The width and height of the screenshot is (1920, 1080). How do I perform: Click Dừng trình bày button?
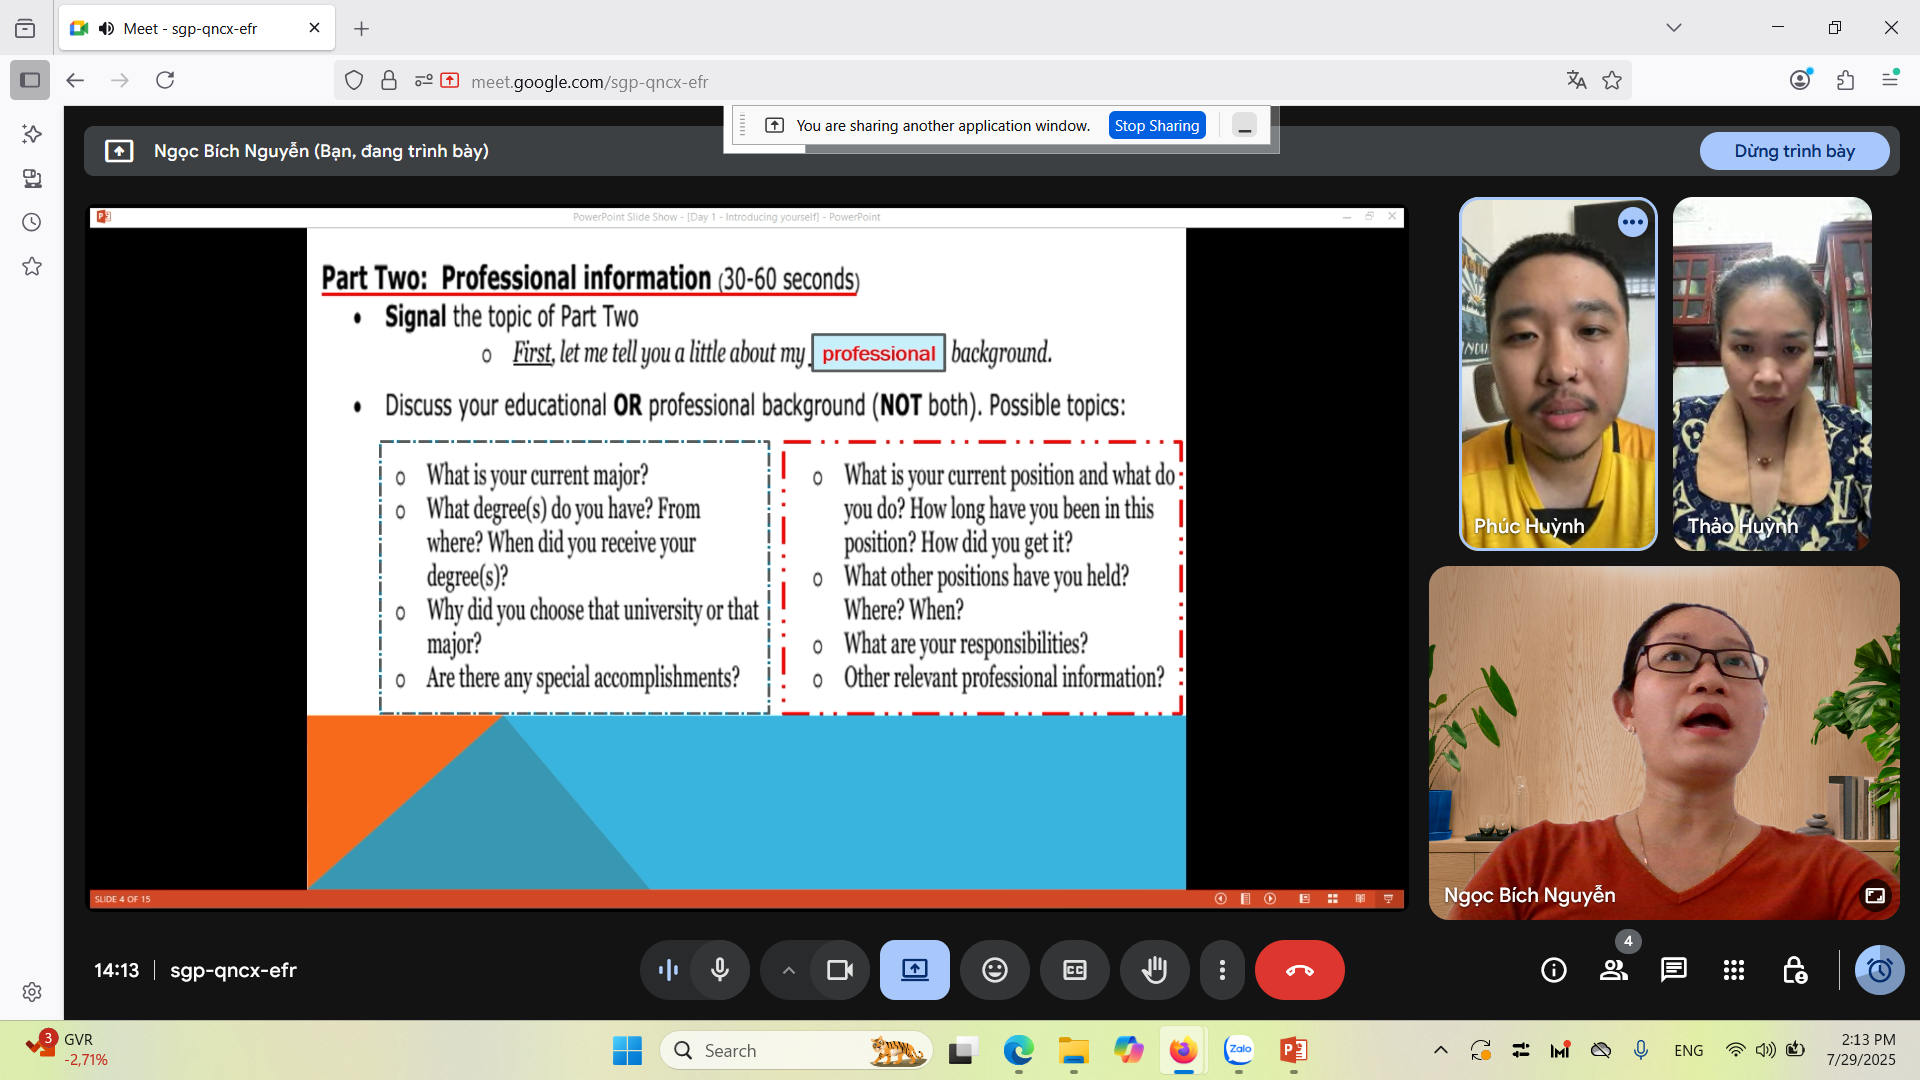[x=1794, y=151]
